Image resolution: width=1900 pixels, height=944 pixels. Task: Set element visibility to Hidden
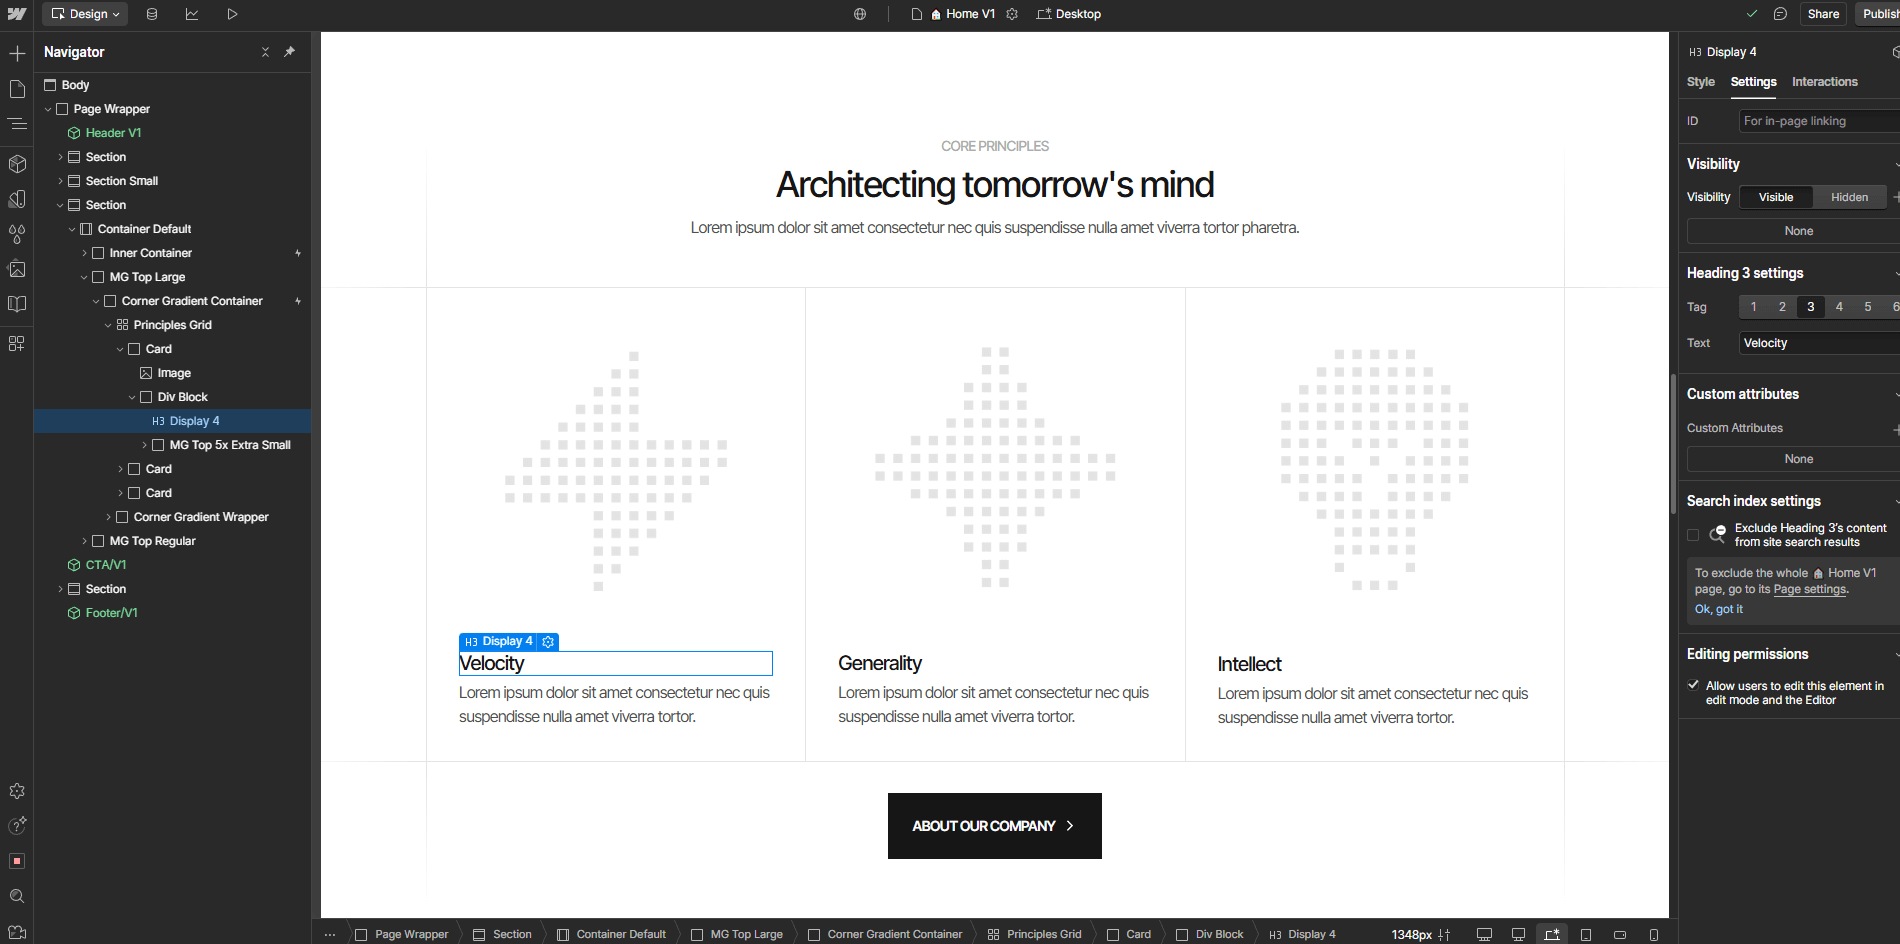pos(1849,197)
